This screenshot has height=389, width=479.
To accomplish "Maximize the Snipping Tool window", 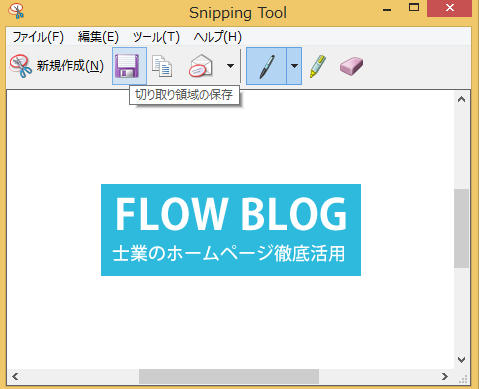I will pyautogui.click(x=414, y=8).
